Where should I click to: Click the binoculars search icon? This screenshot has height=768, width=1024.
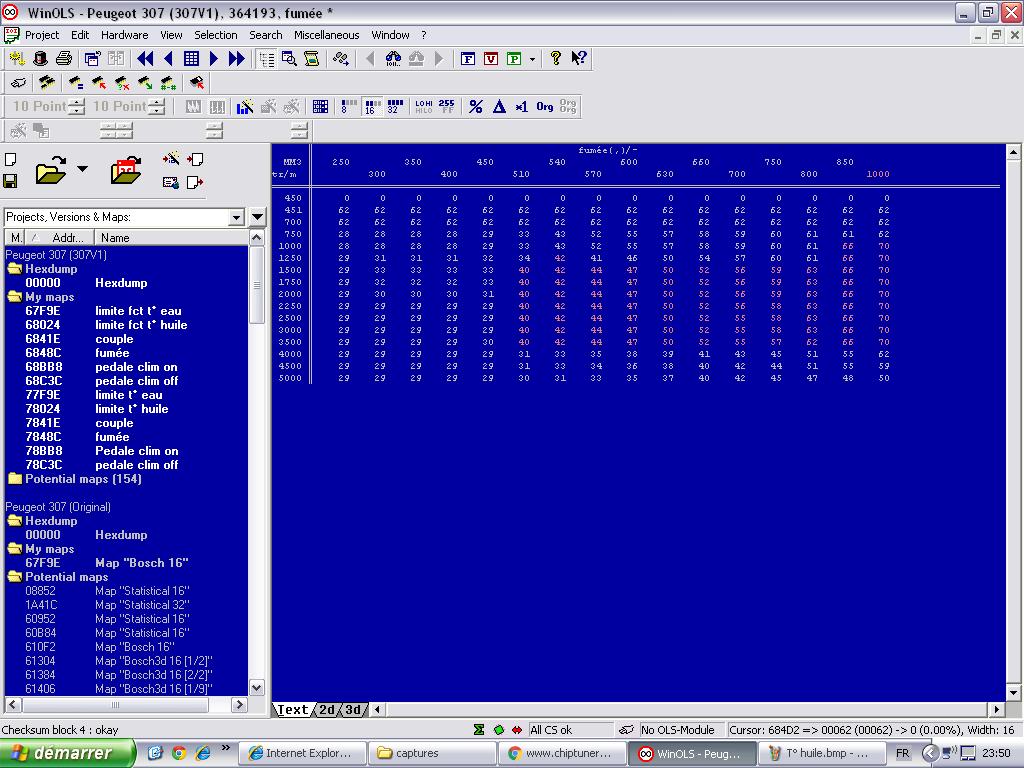coord(393,59)
